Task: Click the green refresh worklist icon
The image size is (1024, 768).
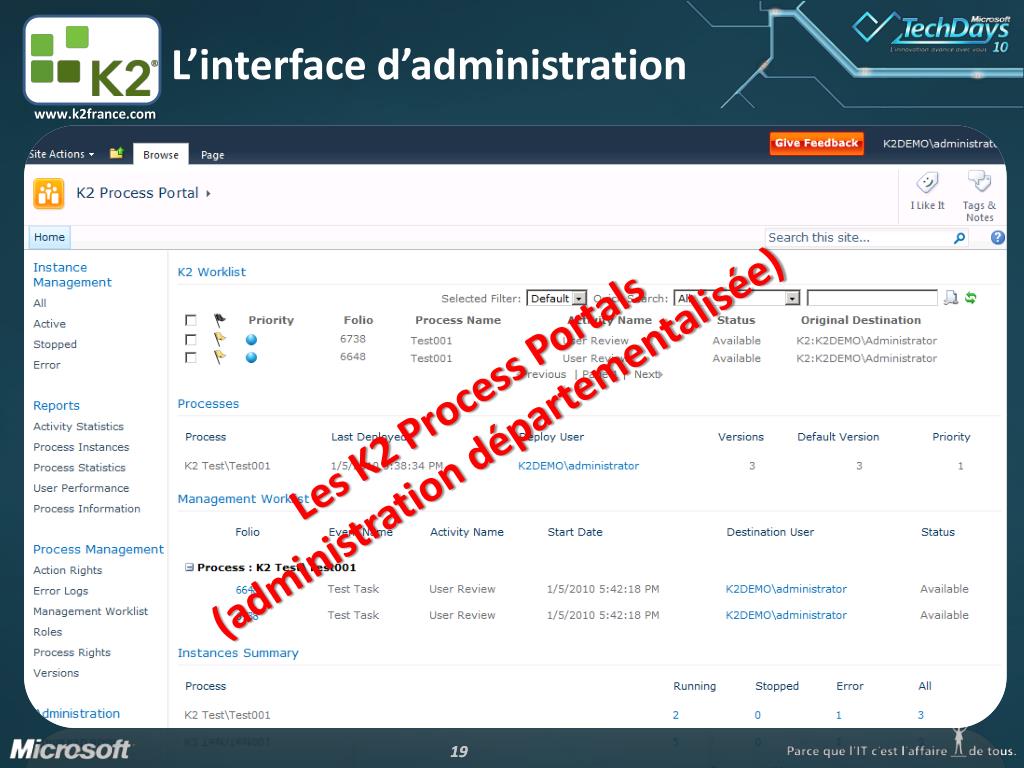Action: pos(970,298)
